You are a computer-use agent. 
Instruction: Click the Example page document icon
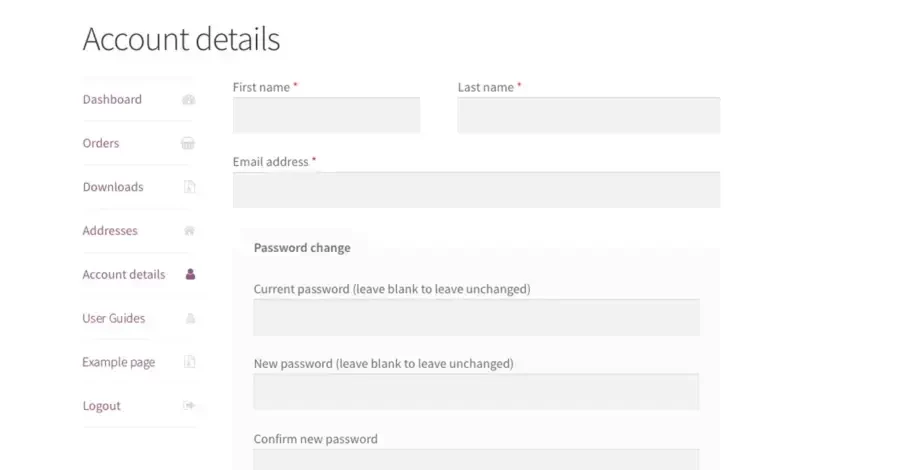(190, 362)
